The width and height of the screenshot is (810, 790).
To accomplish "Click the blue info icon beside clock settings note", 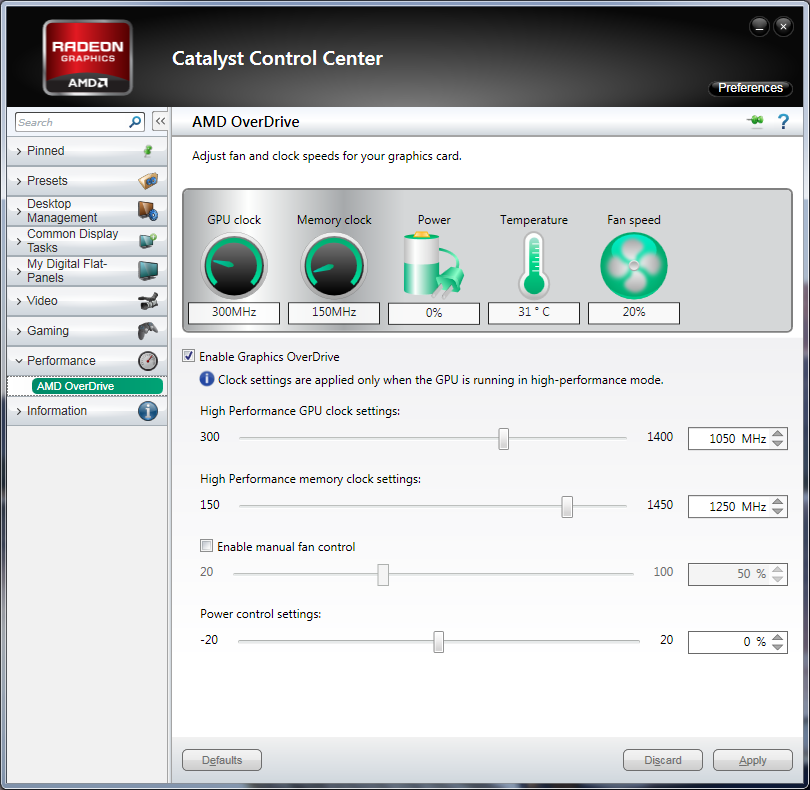I will tap(207, 379).
